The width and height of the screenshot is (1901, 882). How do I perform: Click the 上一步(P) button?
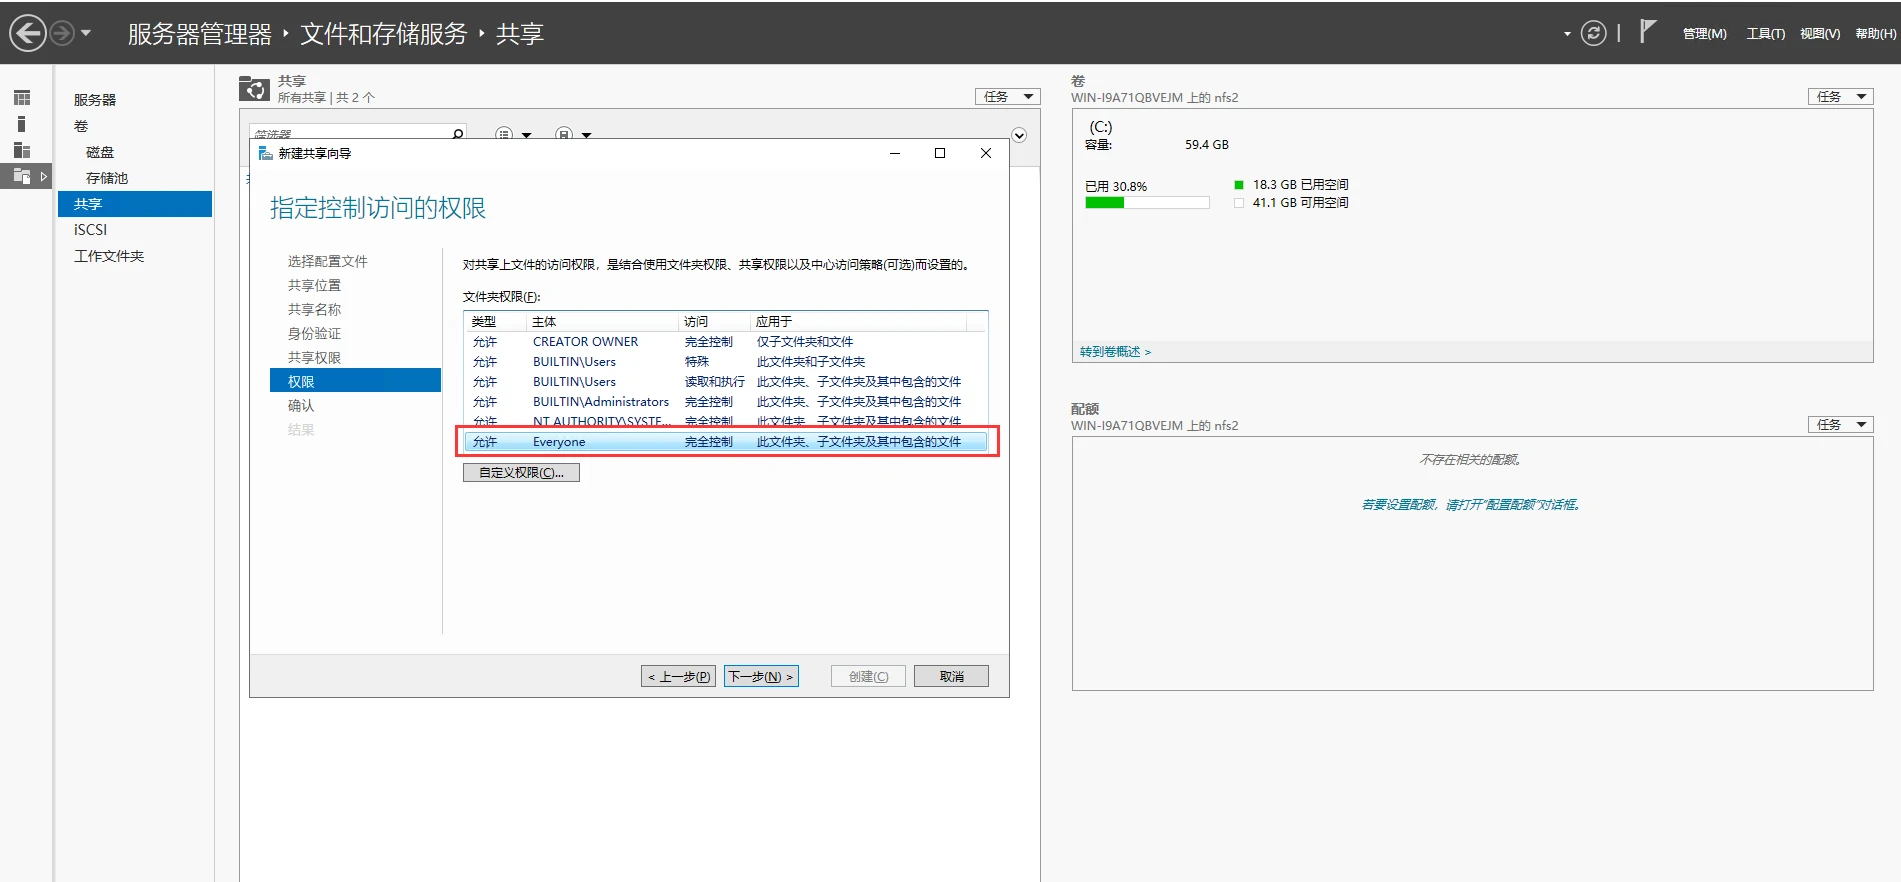pyautogui.click(x=678, y=677)
